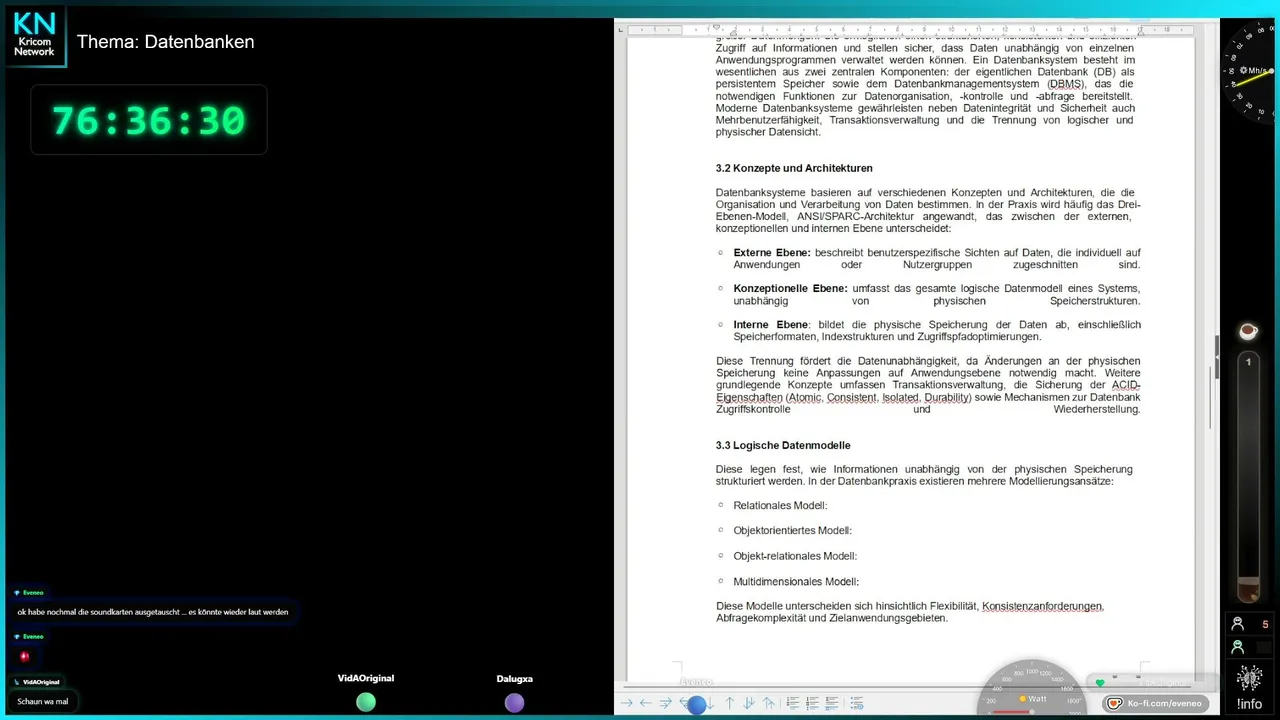1280x720 pixels.
Task: Click the first Eveneo username in chat
Action: [x=33, y=593]
